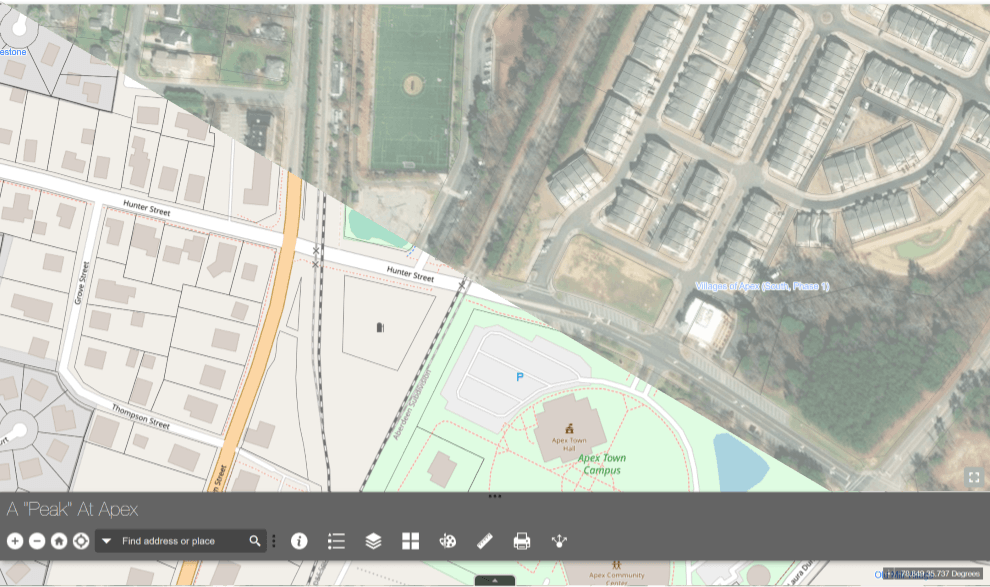Image resolution: width=990 pixels, height=587 pixels.
Task: Return to the default home extent
Action: pyautogui.click(x=59, y=541)
